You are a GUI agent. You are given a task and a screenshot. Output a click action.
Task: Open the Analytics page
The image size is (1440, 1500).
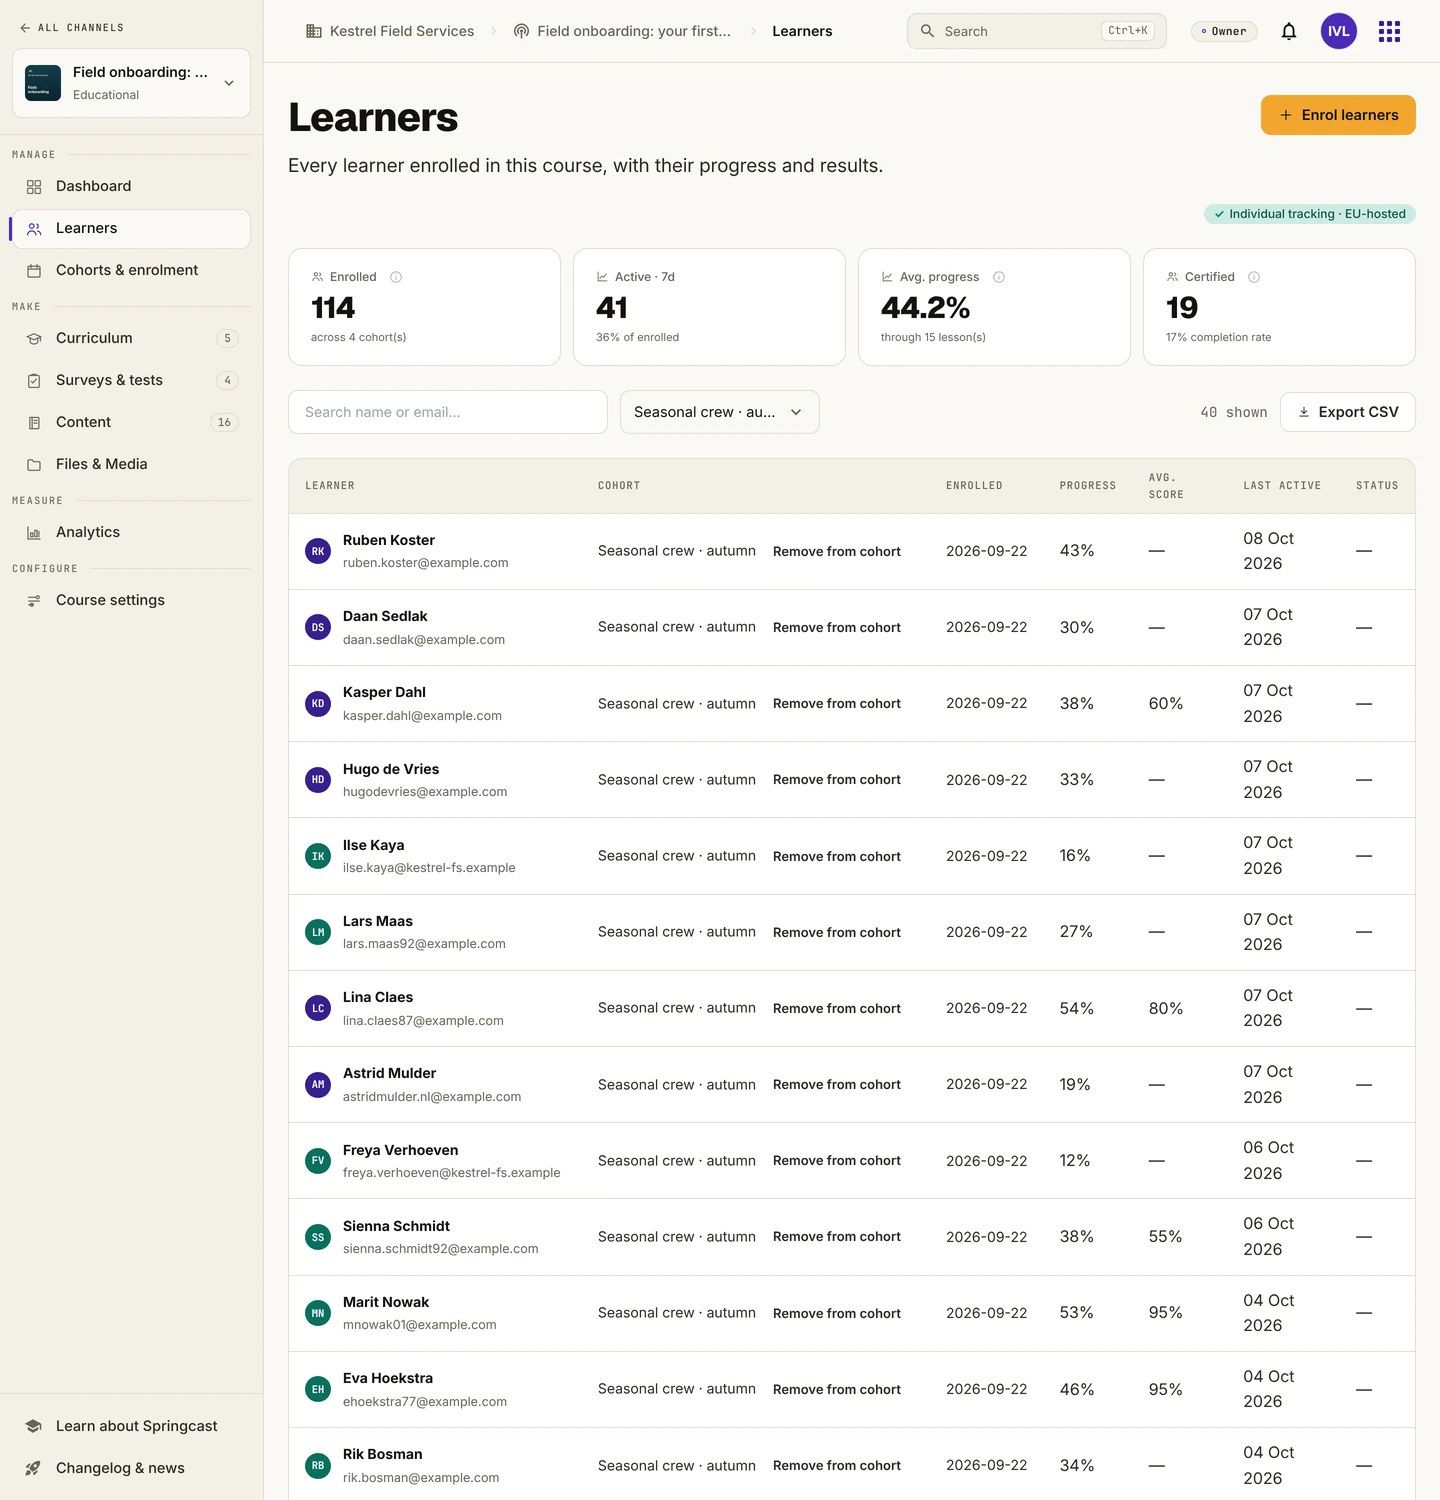(131, 532)
